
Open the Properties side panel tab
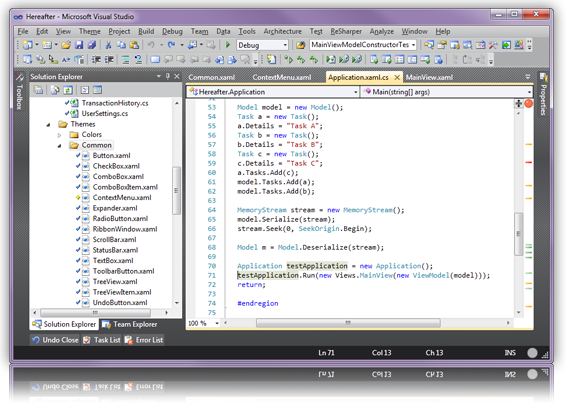click(x=543, y=94)
